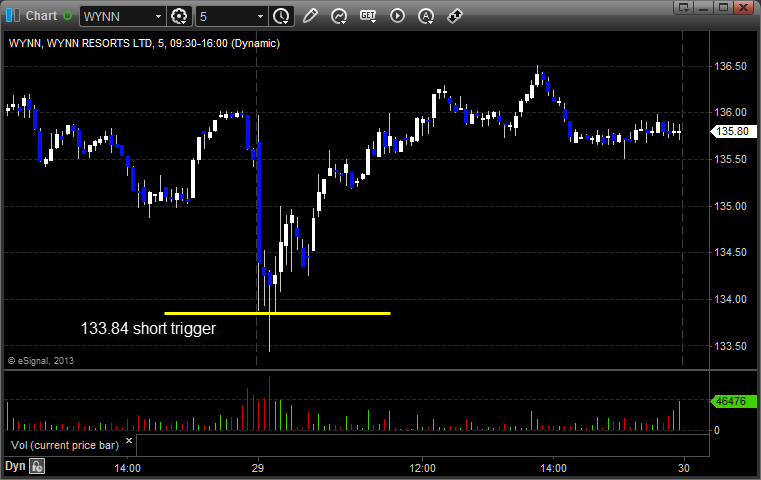761x480 pixels.
Task: Select the pencil drawing tools icon
Action: (x=310, y=16)
